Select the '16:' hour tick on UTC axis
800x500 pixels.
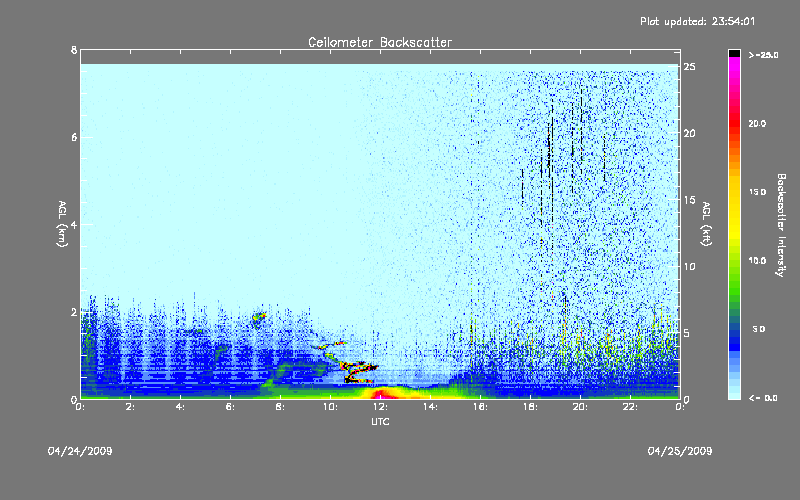pos(480,407)
